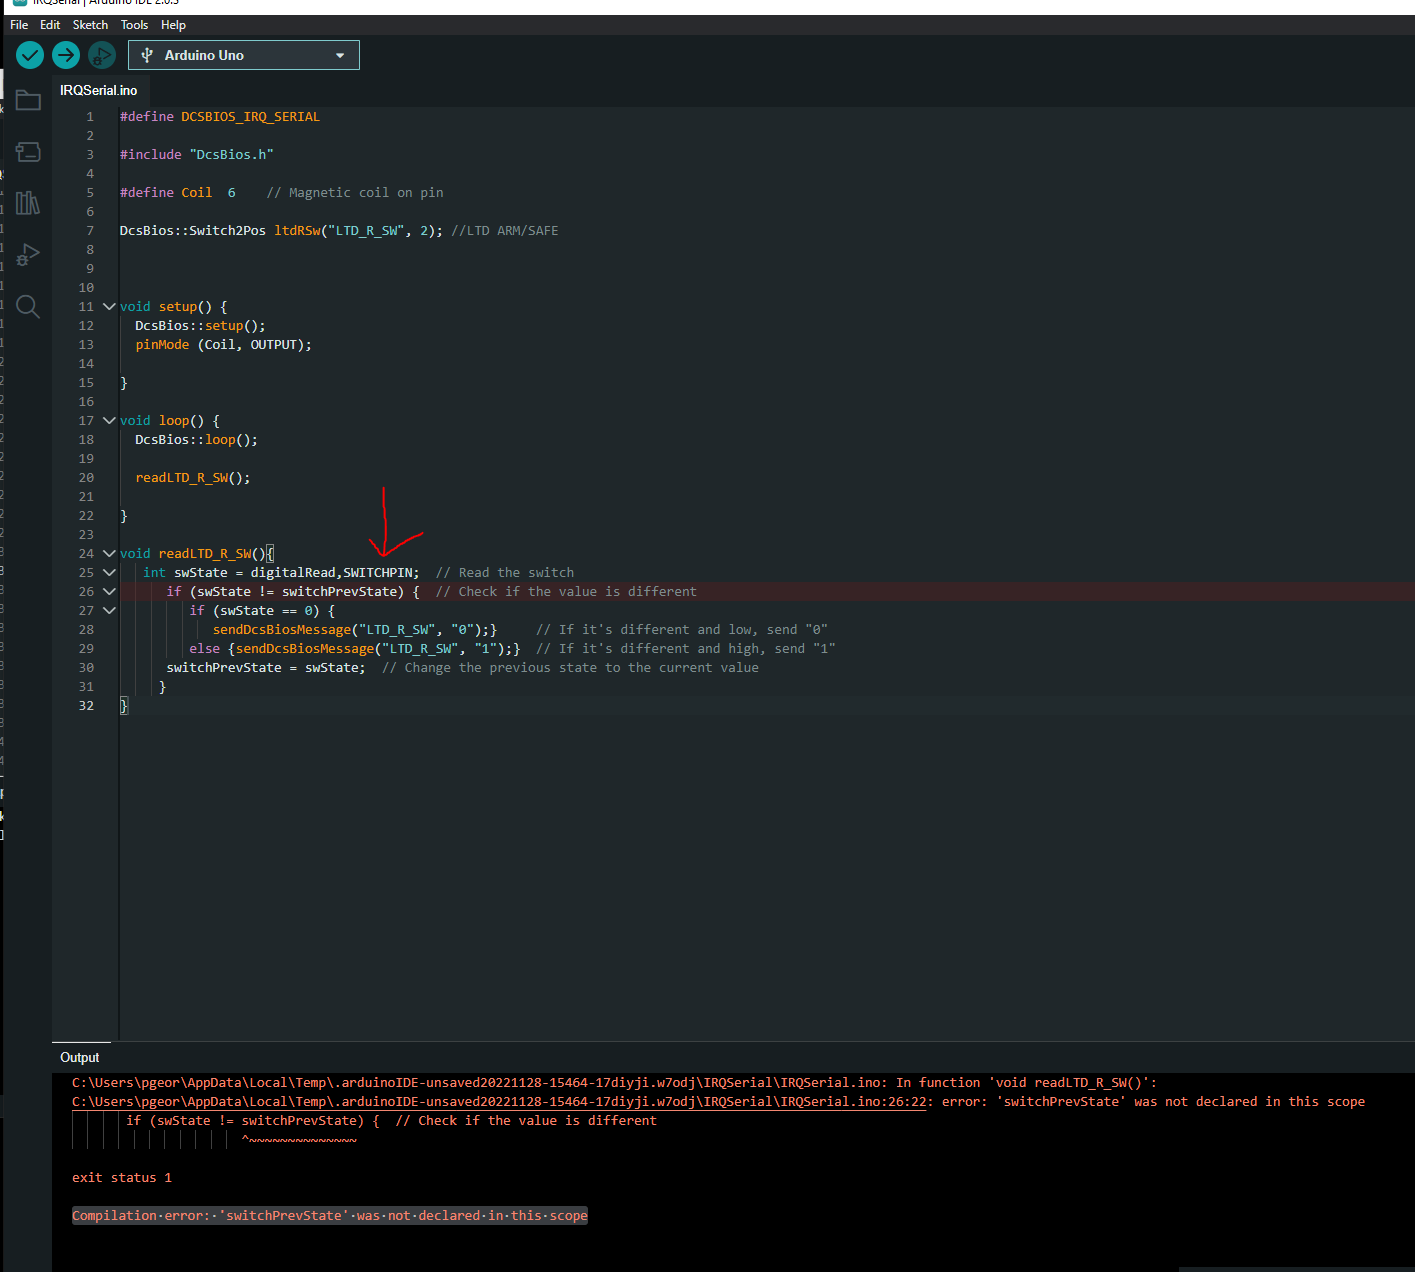Click 'switchPrevState = swState;' on line 30
1415x1272 pixels.
(266, 668)
